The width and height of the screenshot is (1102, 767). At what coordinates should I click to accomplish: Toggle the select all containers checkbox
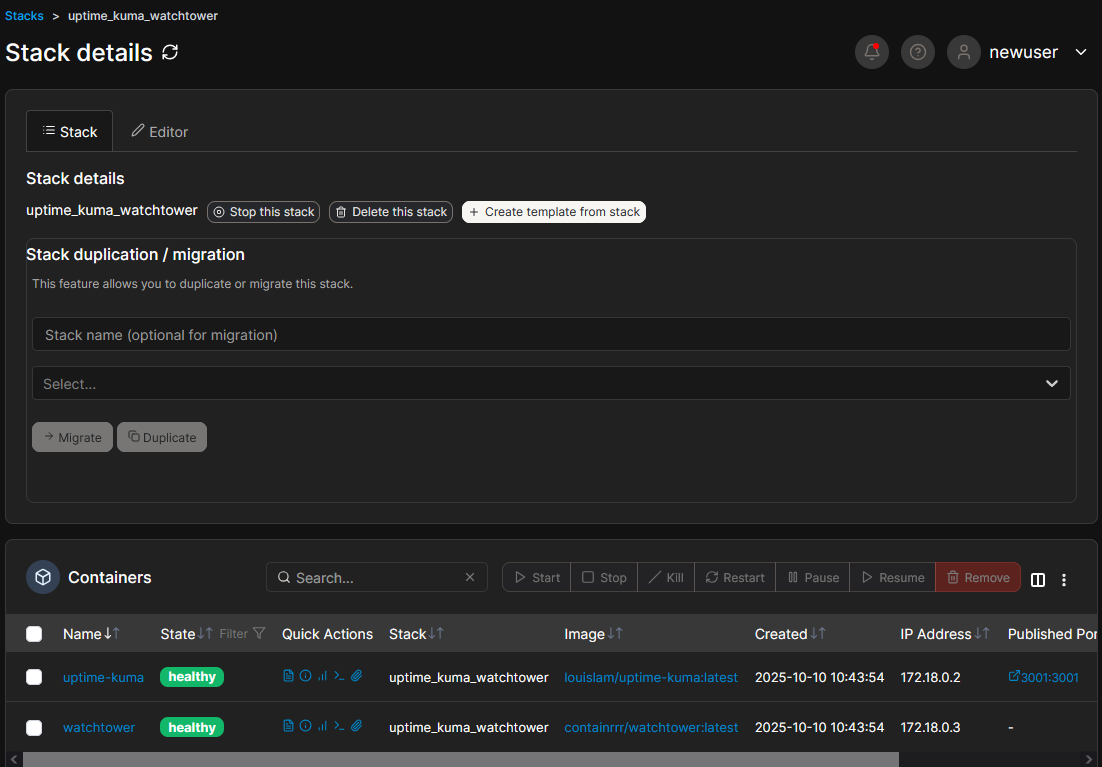[34, 634]
